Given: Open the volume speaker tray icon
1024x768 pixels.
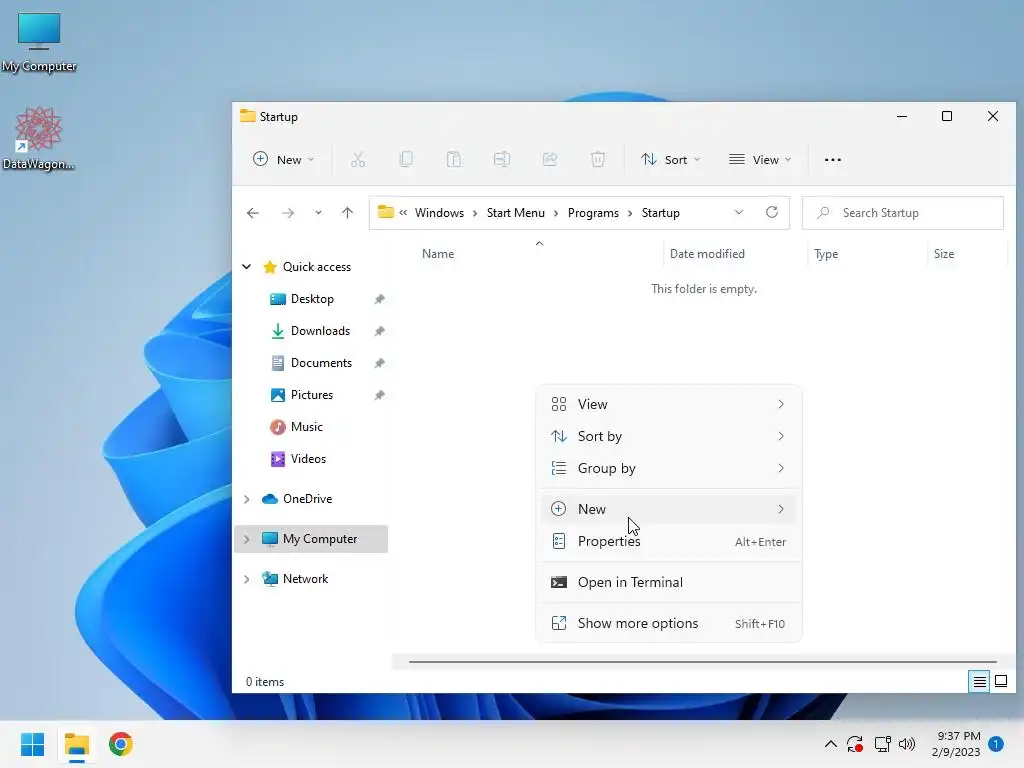Looking at the screenshot, I should click(907, 744).
